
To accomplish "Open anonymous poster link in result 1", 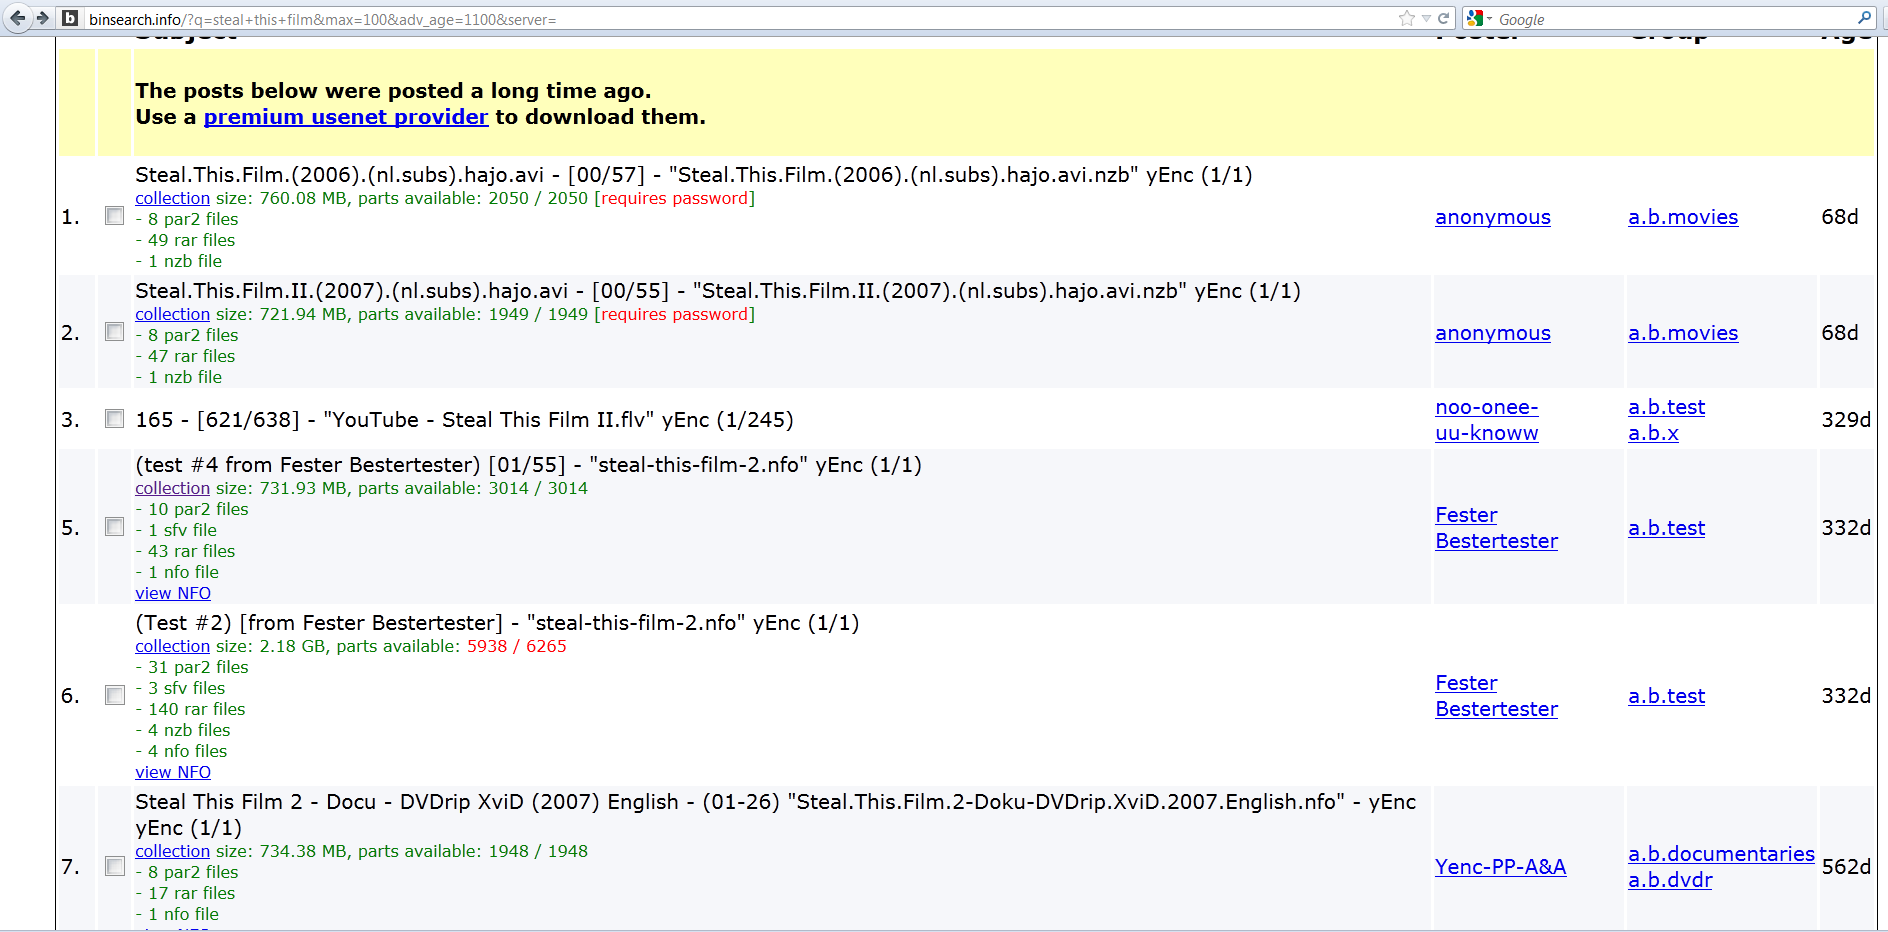I will (x=1493, y=217).
